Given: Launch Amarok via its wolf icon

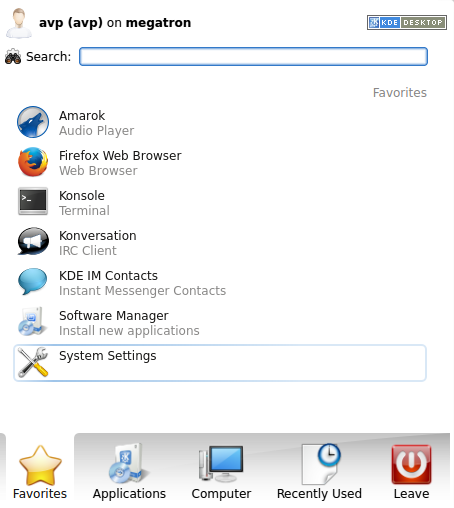Looking at the screenshot, I should [x=33, y=122].
